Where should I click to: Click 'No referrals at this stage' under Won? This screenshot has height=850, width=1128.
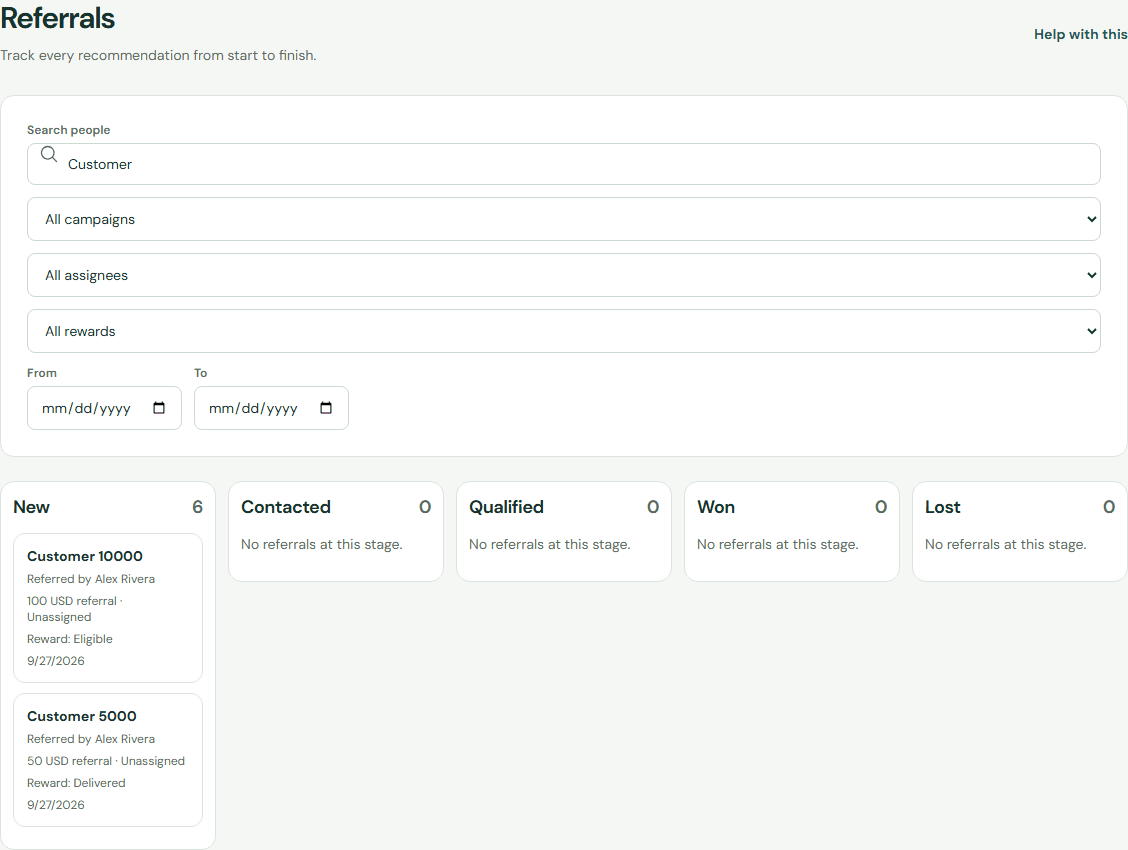point(778,544)
